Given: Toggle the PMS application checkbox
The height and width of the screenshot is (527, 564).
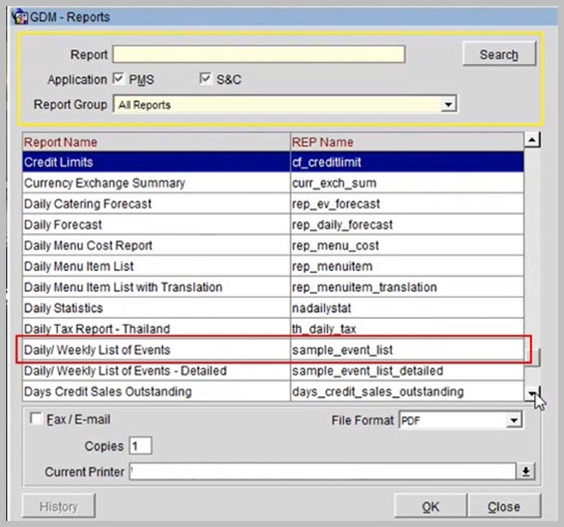Looking at the screenshot, I should click(118, 78).
